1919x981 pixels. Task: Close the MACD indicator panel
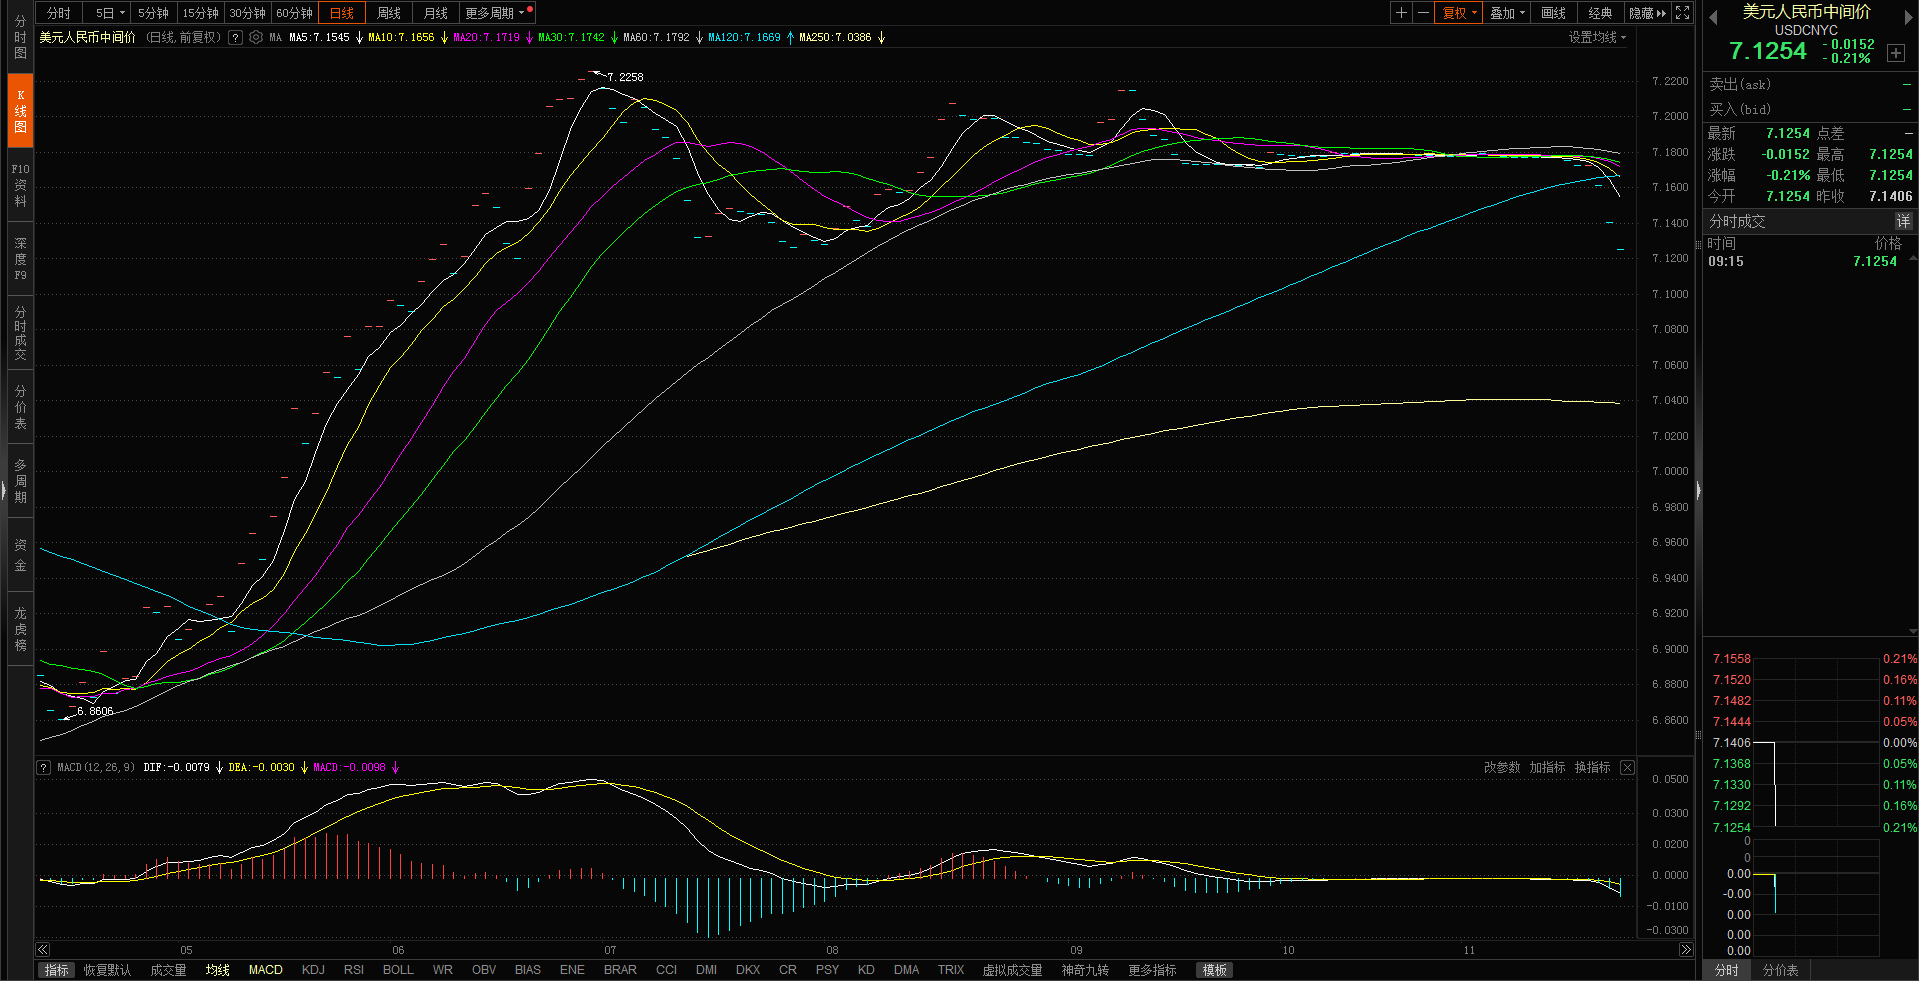coord(1627,767)
